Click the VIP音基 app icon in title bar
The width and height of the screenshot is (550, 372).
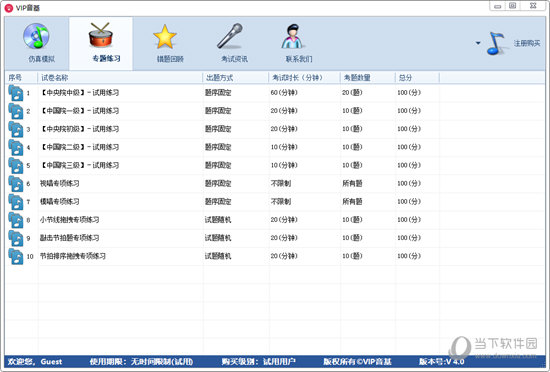coord(9,7)
